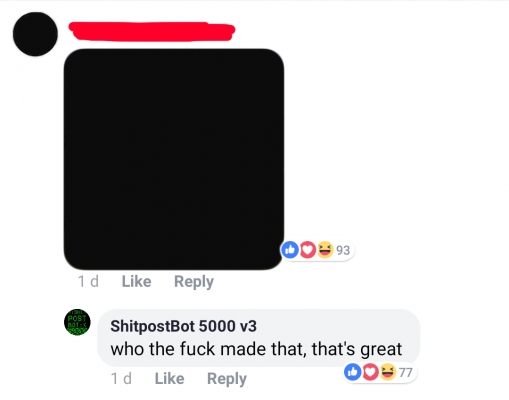Click the blue thumbs-up reaction beside 77

pyautogui.click(x=353, y=372)
